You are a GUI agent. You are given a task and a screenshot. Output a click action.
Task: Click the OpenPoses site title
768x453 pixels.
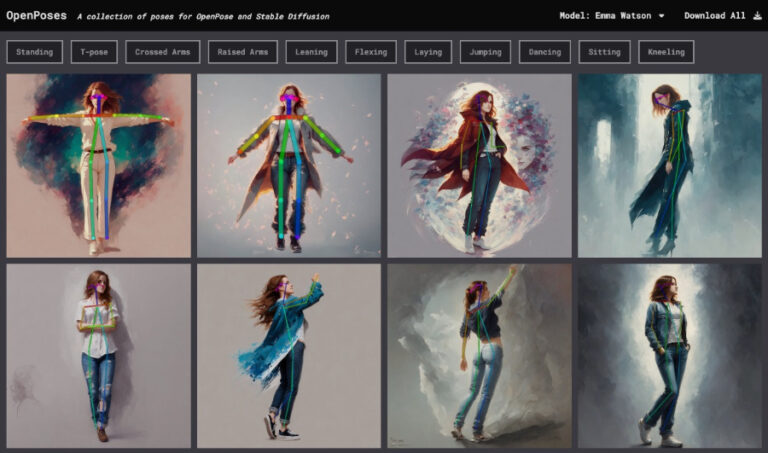36,16
